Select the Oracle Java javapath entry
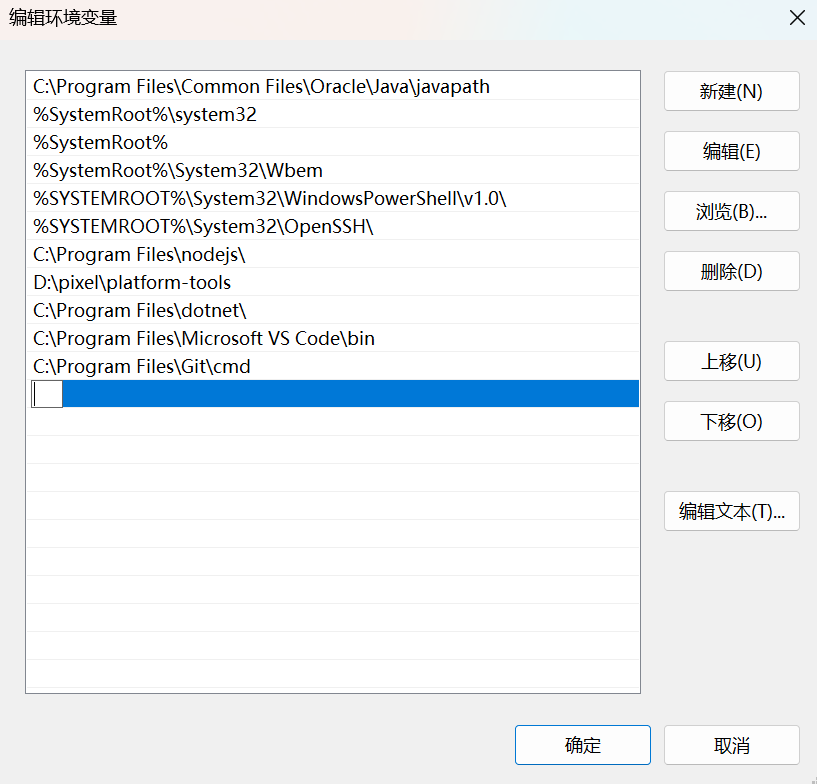 point(333,86)
